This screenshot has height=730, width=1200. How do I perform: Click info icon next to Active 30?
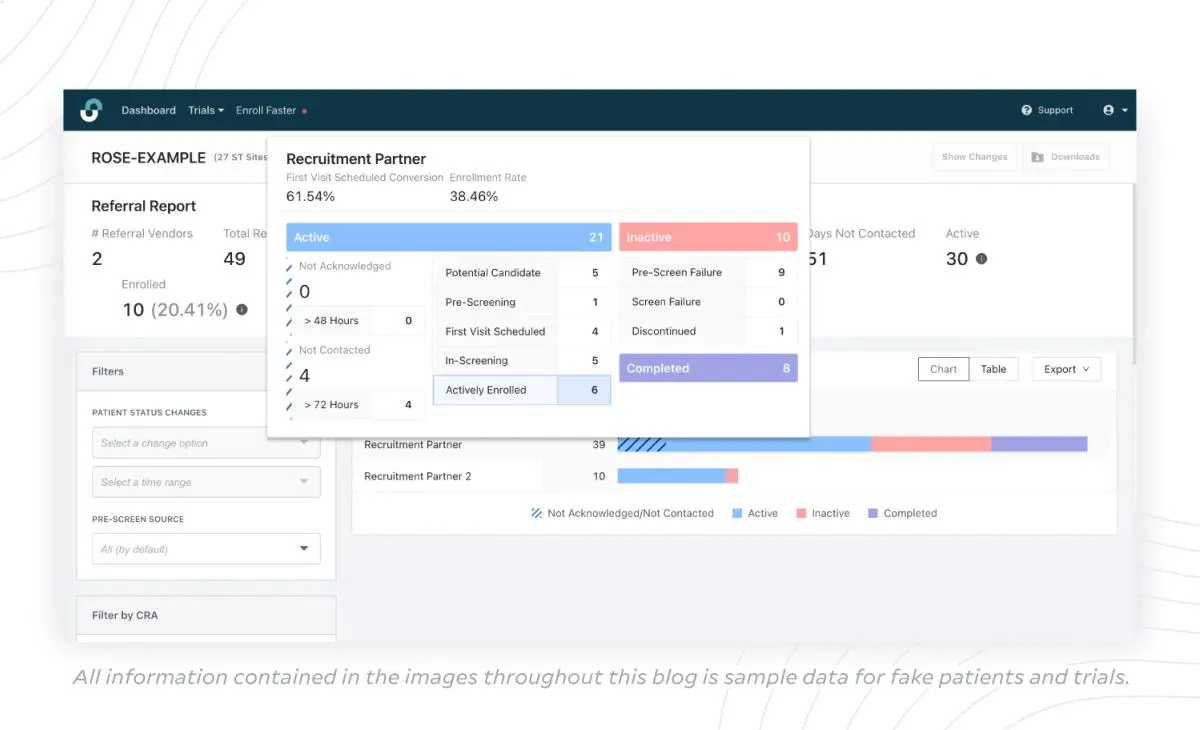click(979, 258)
